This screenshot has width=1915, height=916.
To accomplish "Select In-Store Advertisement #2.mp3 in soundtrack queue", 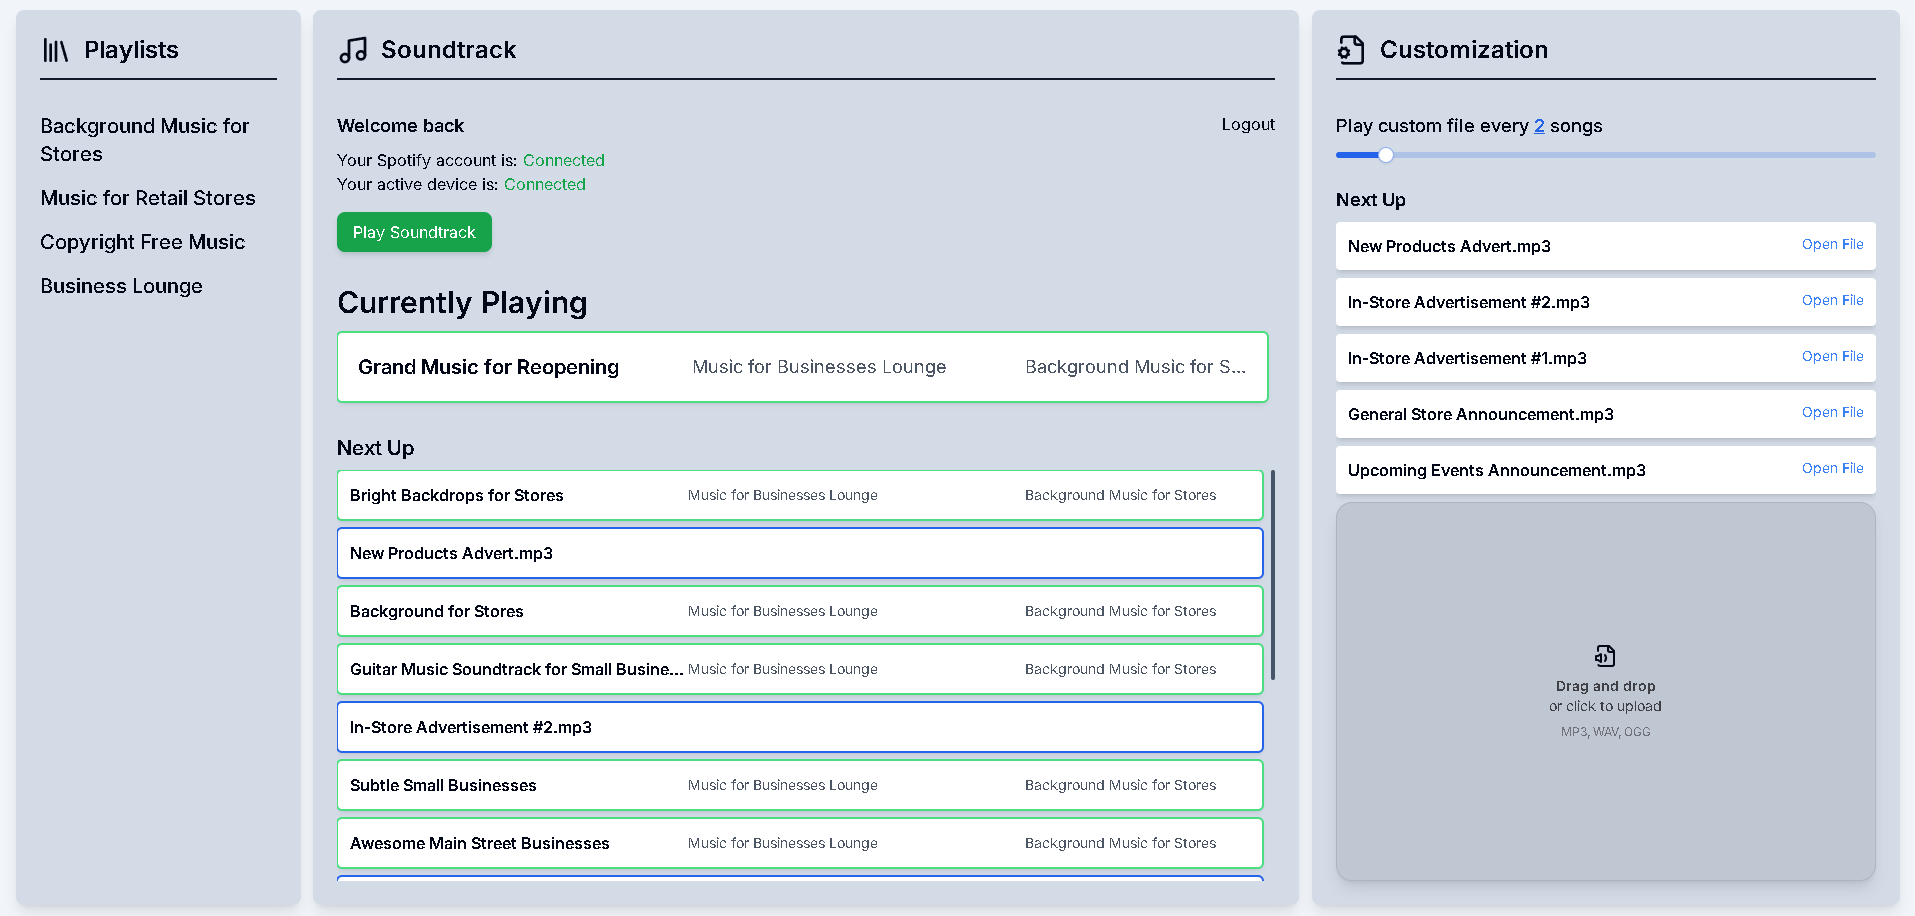I will [x=800, y=727].
